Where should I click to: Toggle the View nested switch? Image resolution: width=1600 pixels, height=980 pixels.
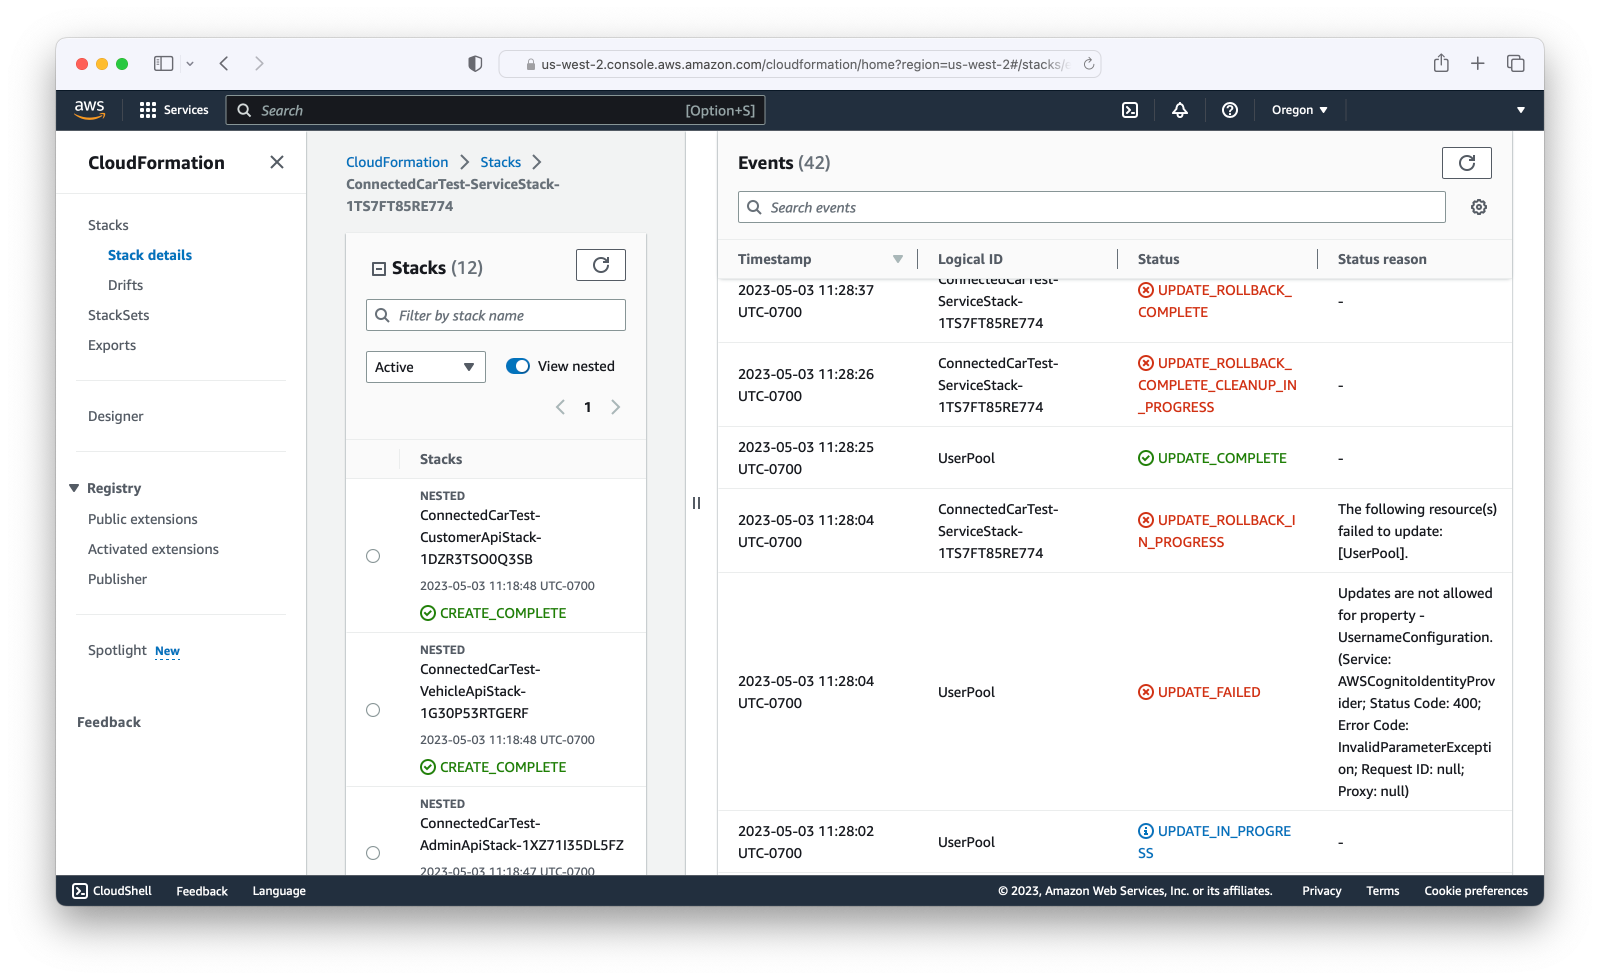tap(518, 366)
